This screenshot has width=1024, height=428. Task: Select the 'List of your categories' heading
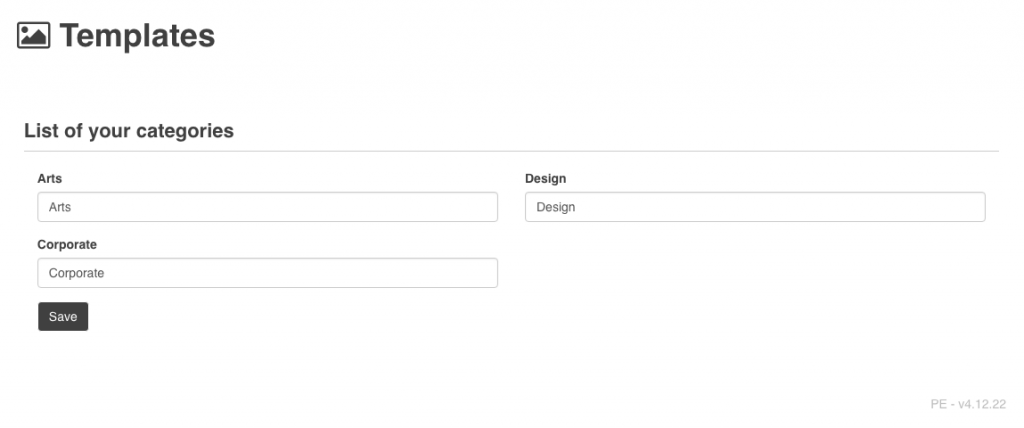click(x=129, y=131)
